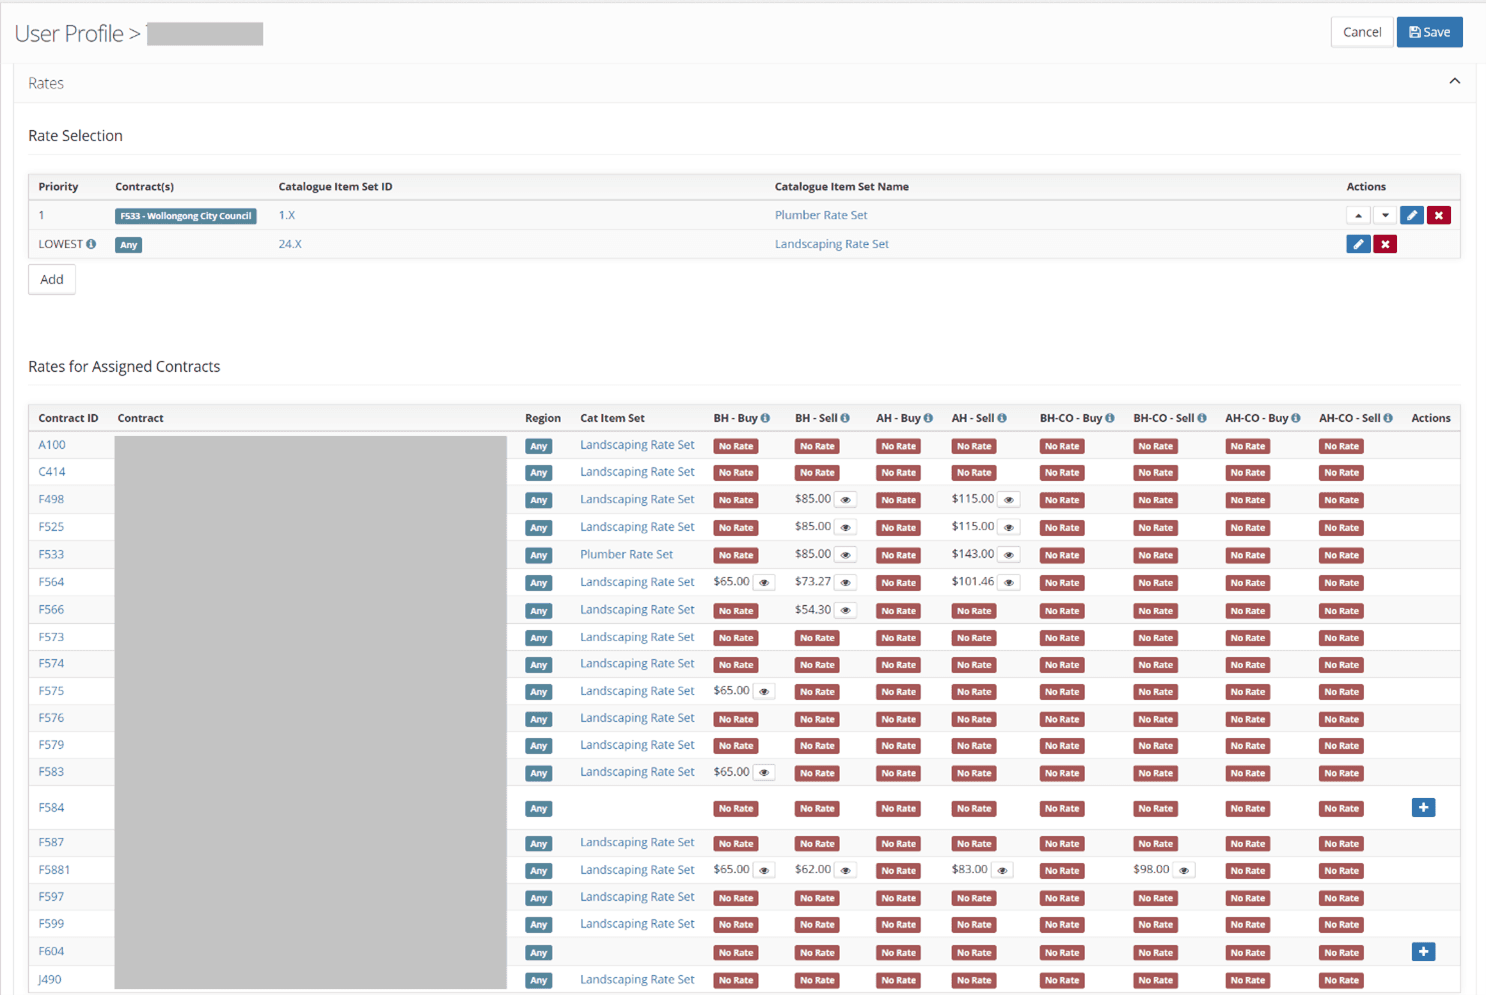Click the Rates section header
The height and width of the screenshot is (995, 1486).
point(46,83)
